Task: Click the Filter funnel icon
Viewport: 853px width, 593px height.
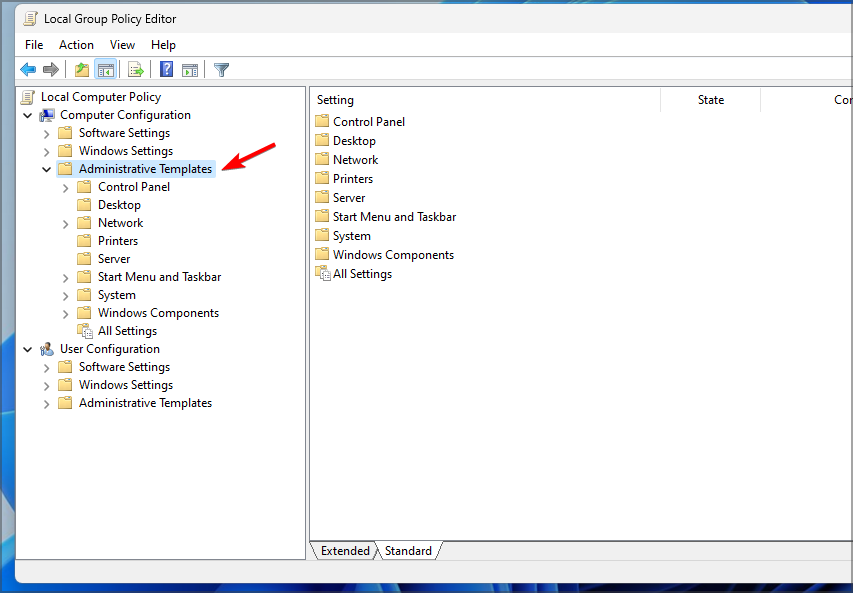Action: click(221, 70)
